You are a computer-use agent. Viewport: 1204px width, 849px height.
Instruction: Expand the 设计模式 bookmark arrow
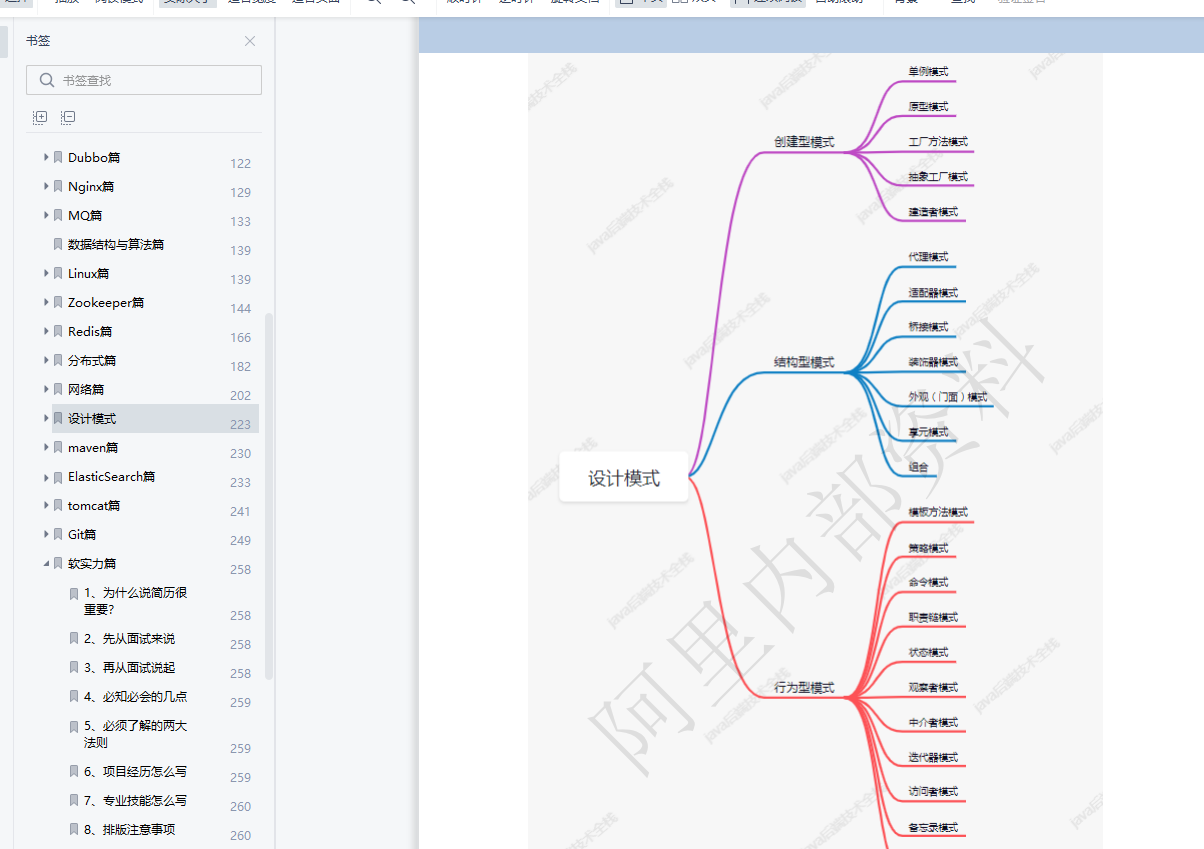(46, 418)
